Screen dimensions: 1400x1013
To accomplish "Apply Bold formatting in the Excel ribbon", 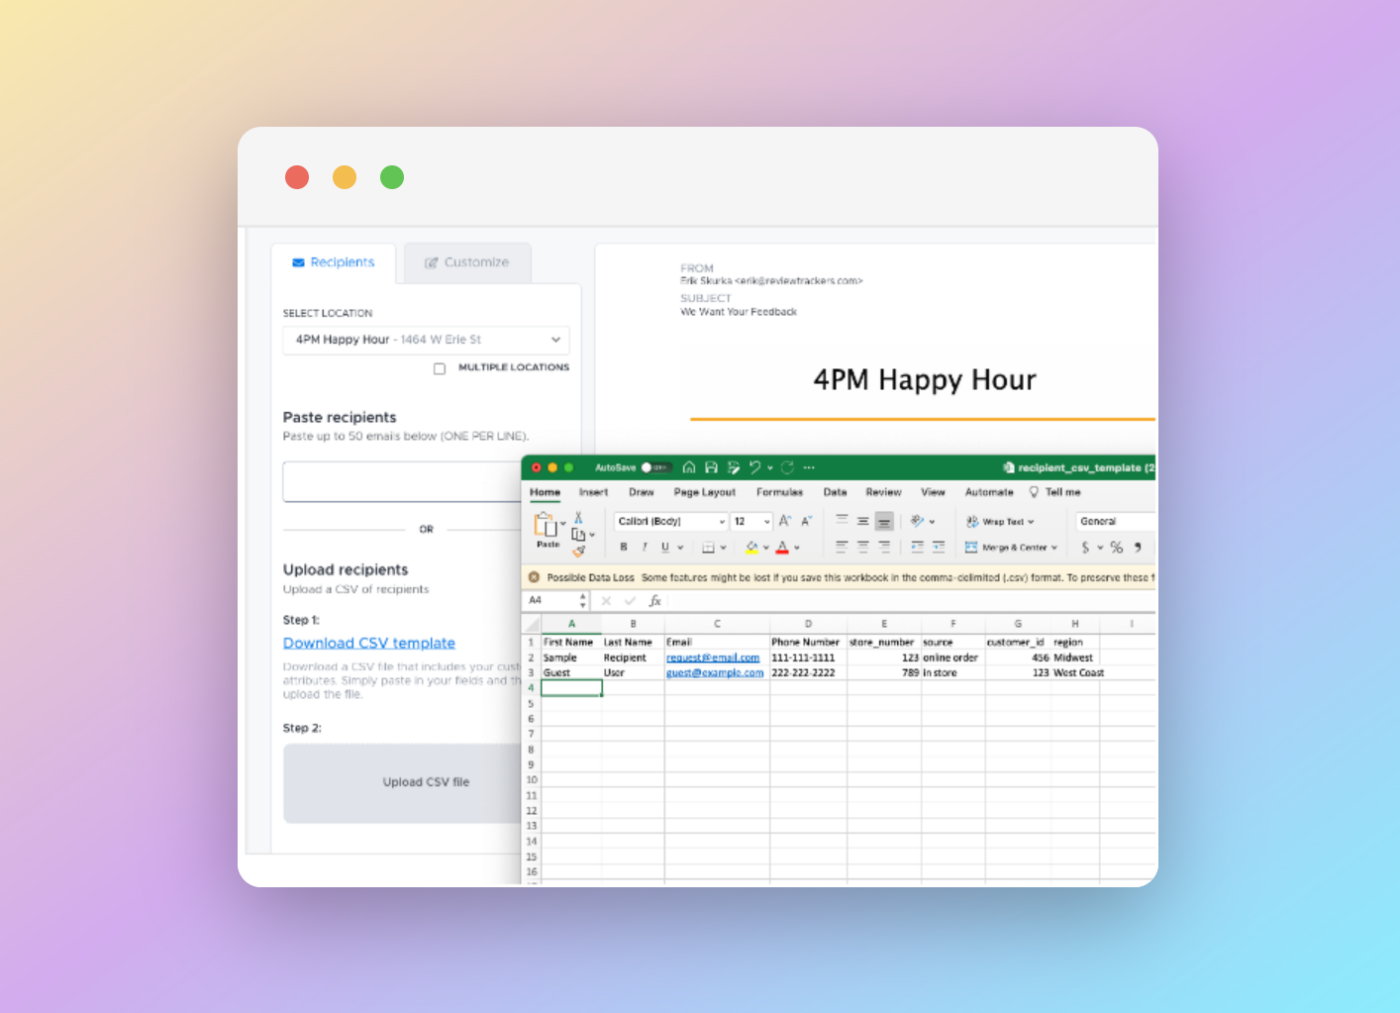I will (x=623, y=546).
